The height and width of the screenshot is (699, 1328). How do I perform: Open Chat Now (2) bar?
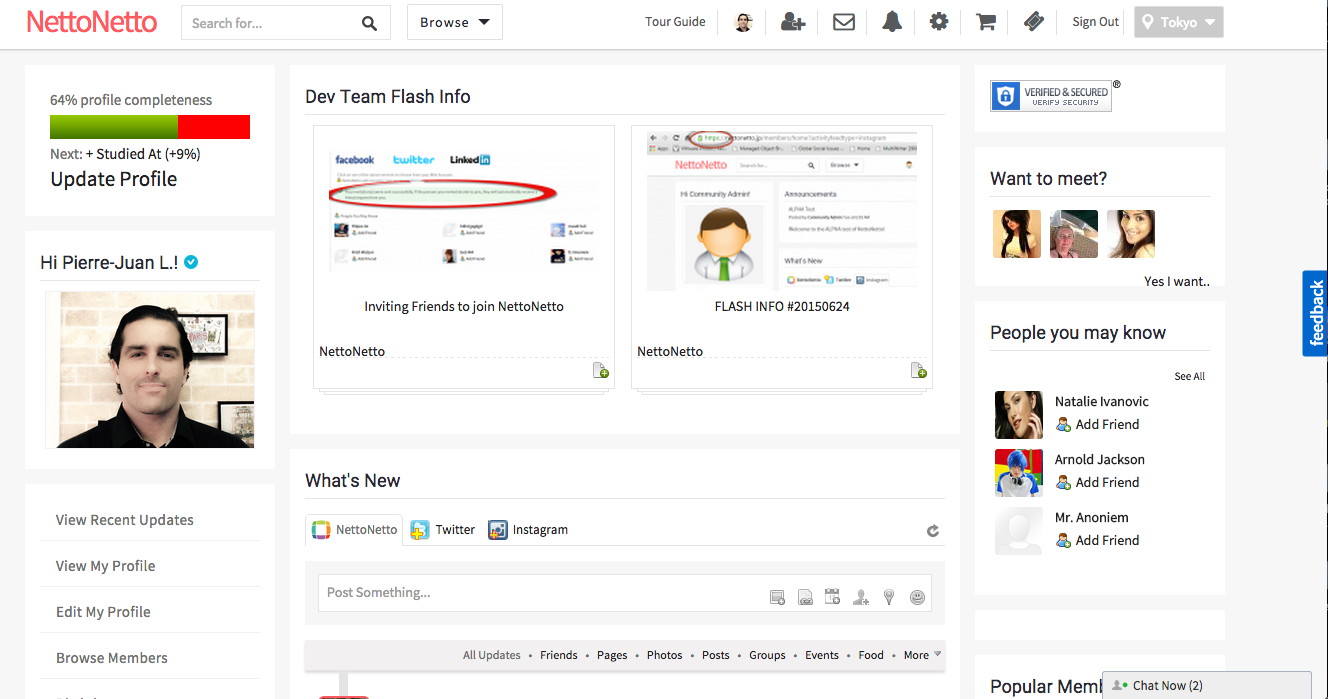click(1207, 685)
